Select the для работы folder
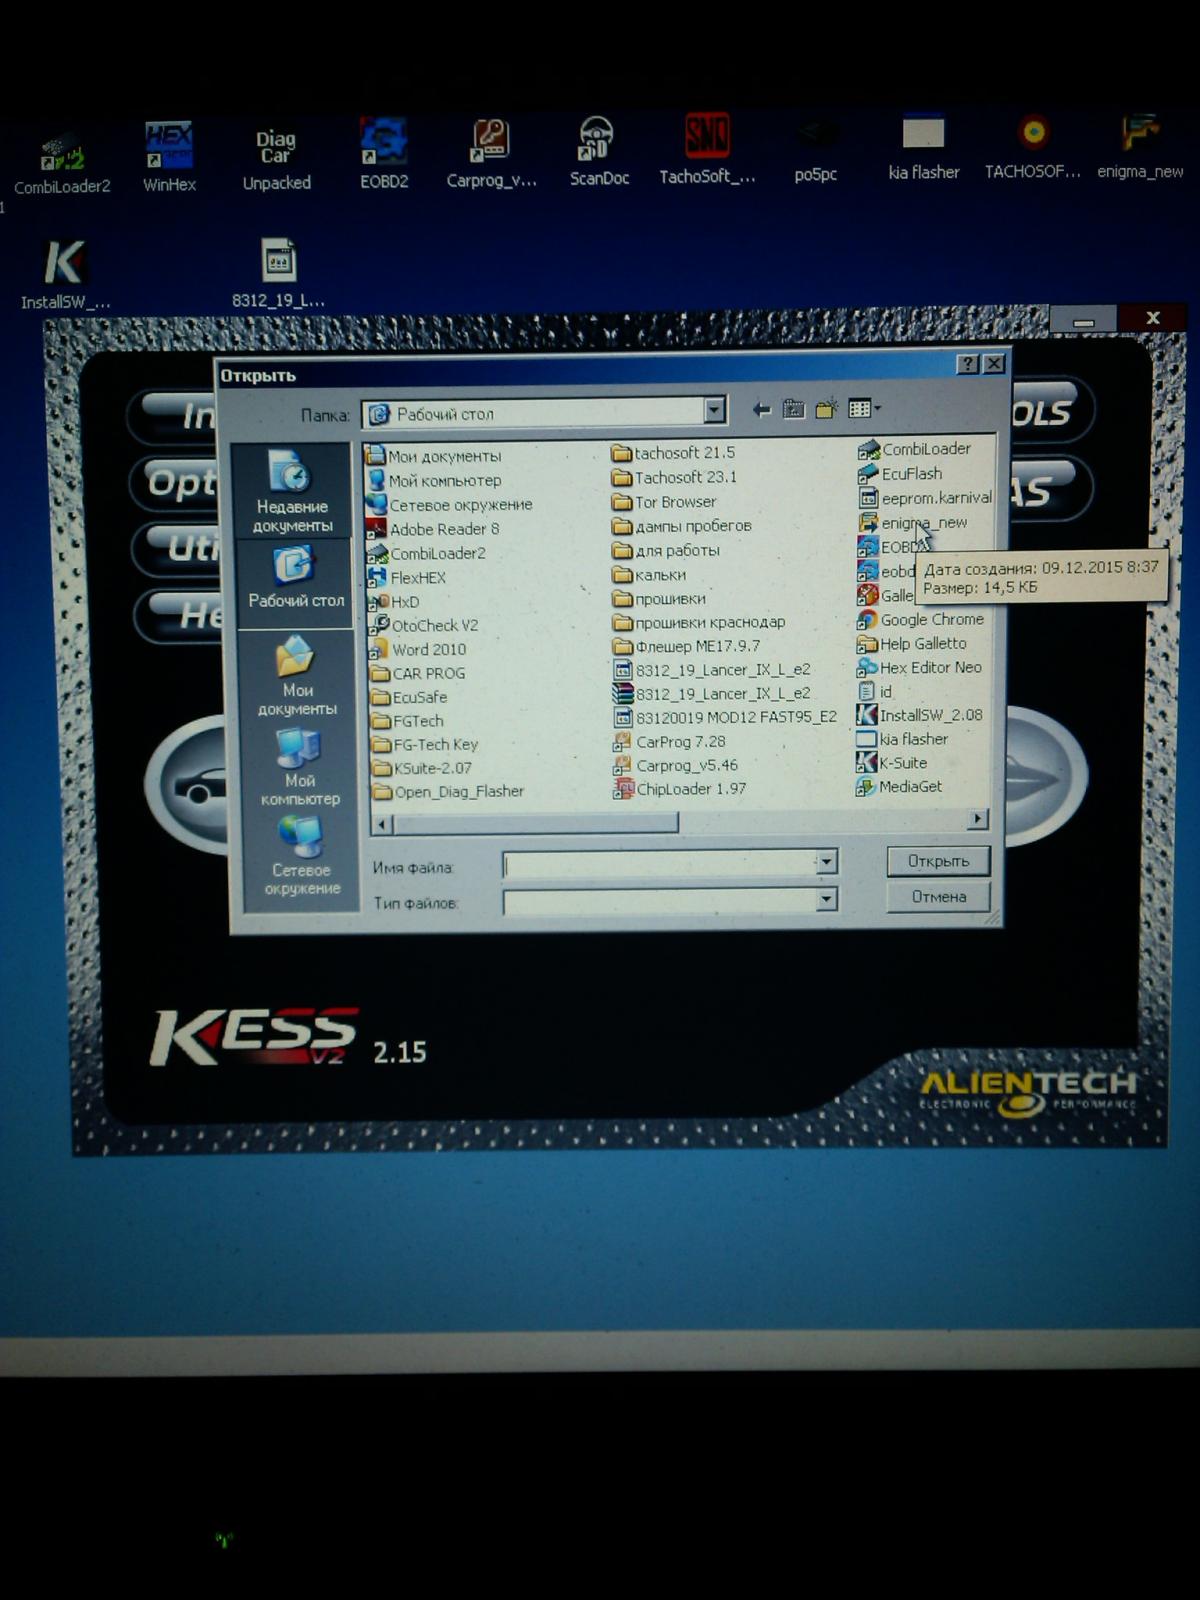 [666, 550]
